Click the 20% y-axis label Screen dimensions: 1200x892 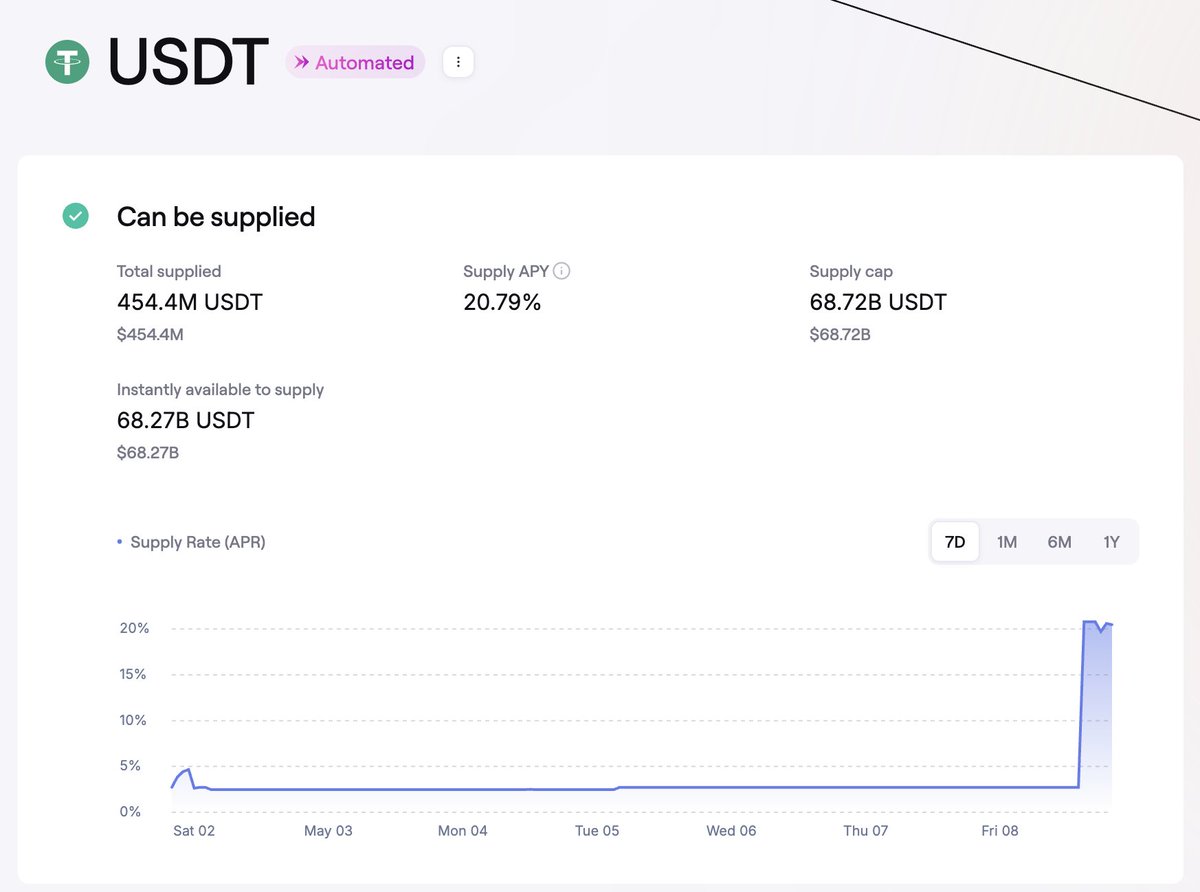pyautogui.click(x=134, y=628)
